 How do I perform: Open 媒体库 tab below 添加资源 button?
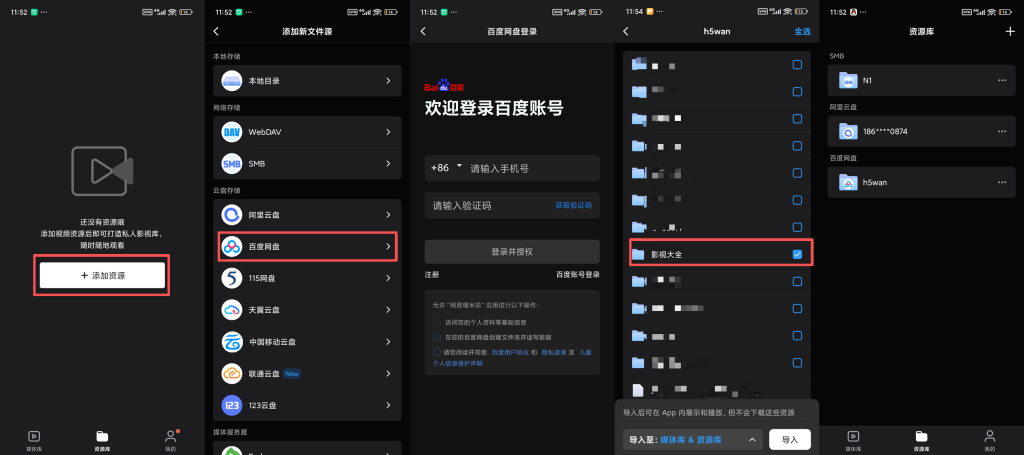pos(34,440)
